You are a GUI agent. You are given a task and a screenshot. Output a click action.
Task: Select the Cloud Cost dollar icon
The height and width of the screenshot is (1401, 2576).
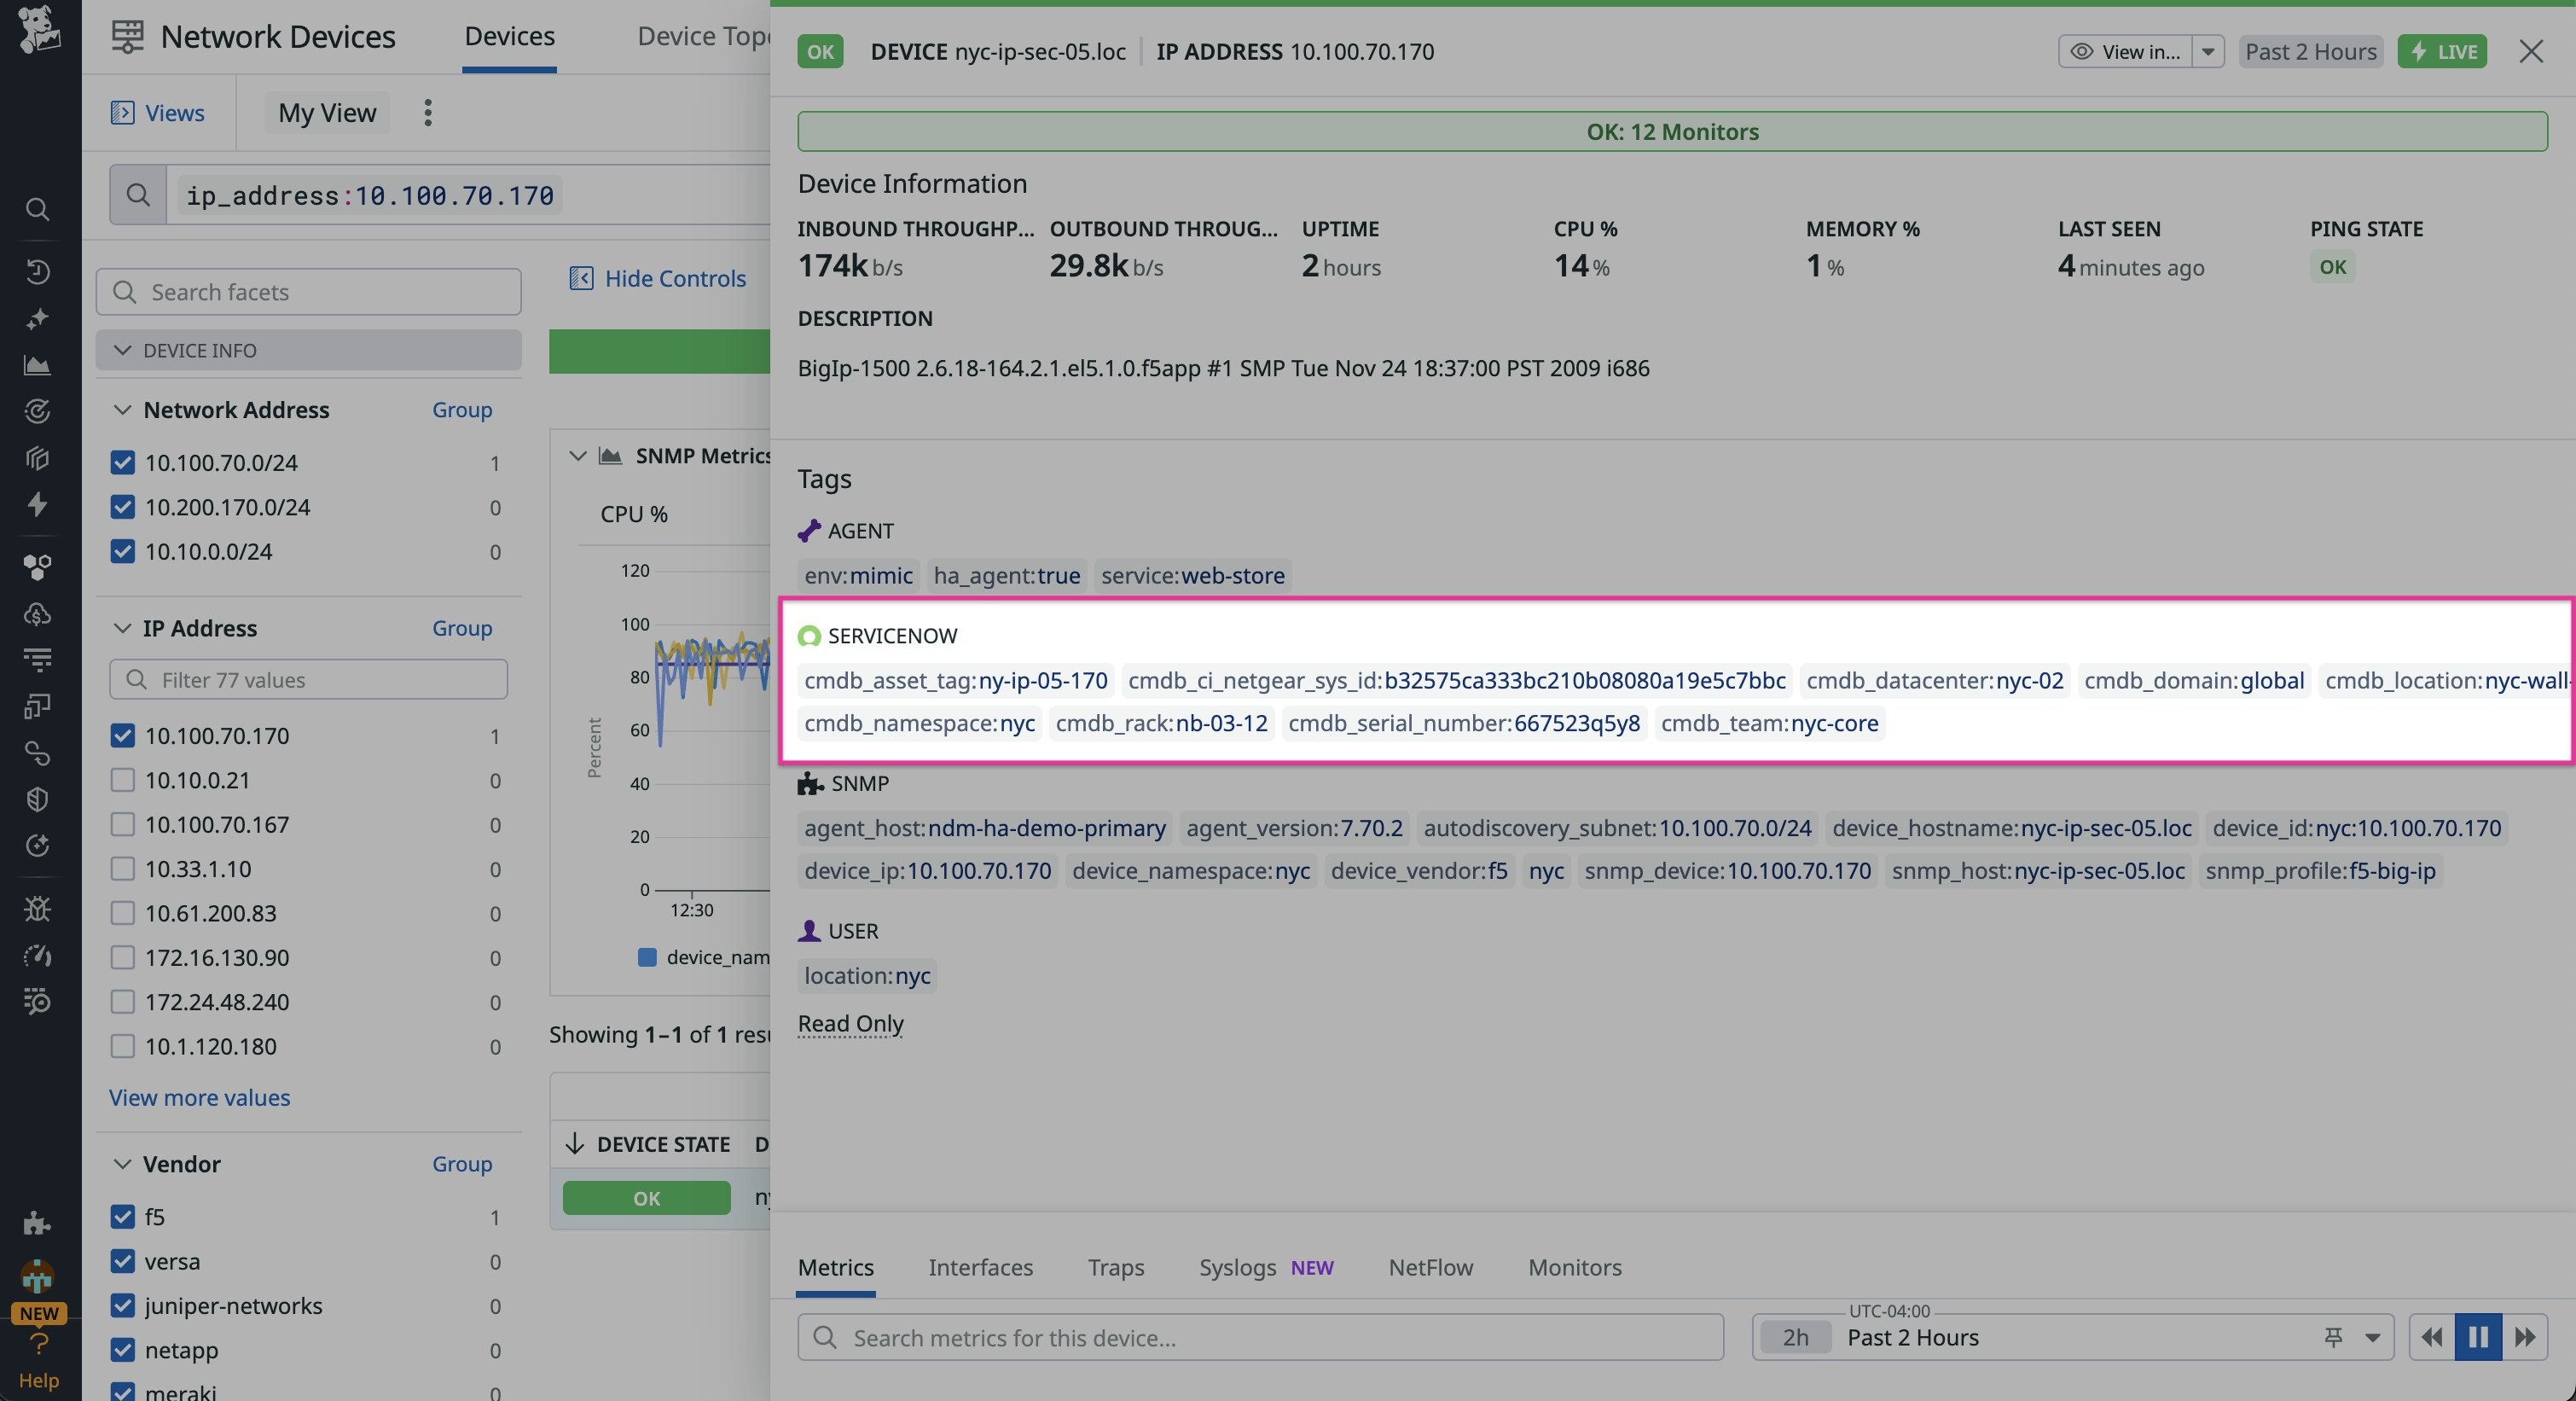(37, 614)
